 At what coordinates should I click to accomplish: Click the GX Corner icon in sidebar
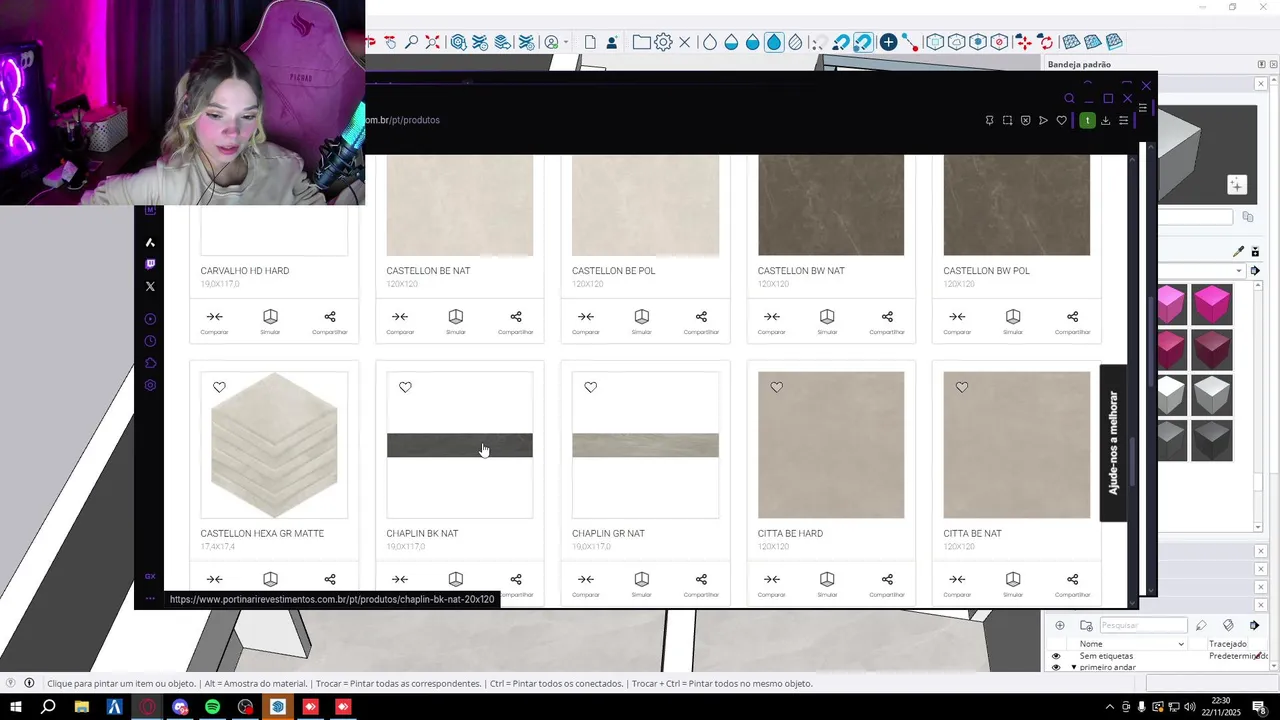[x=150, y=576]
